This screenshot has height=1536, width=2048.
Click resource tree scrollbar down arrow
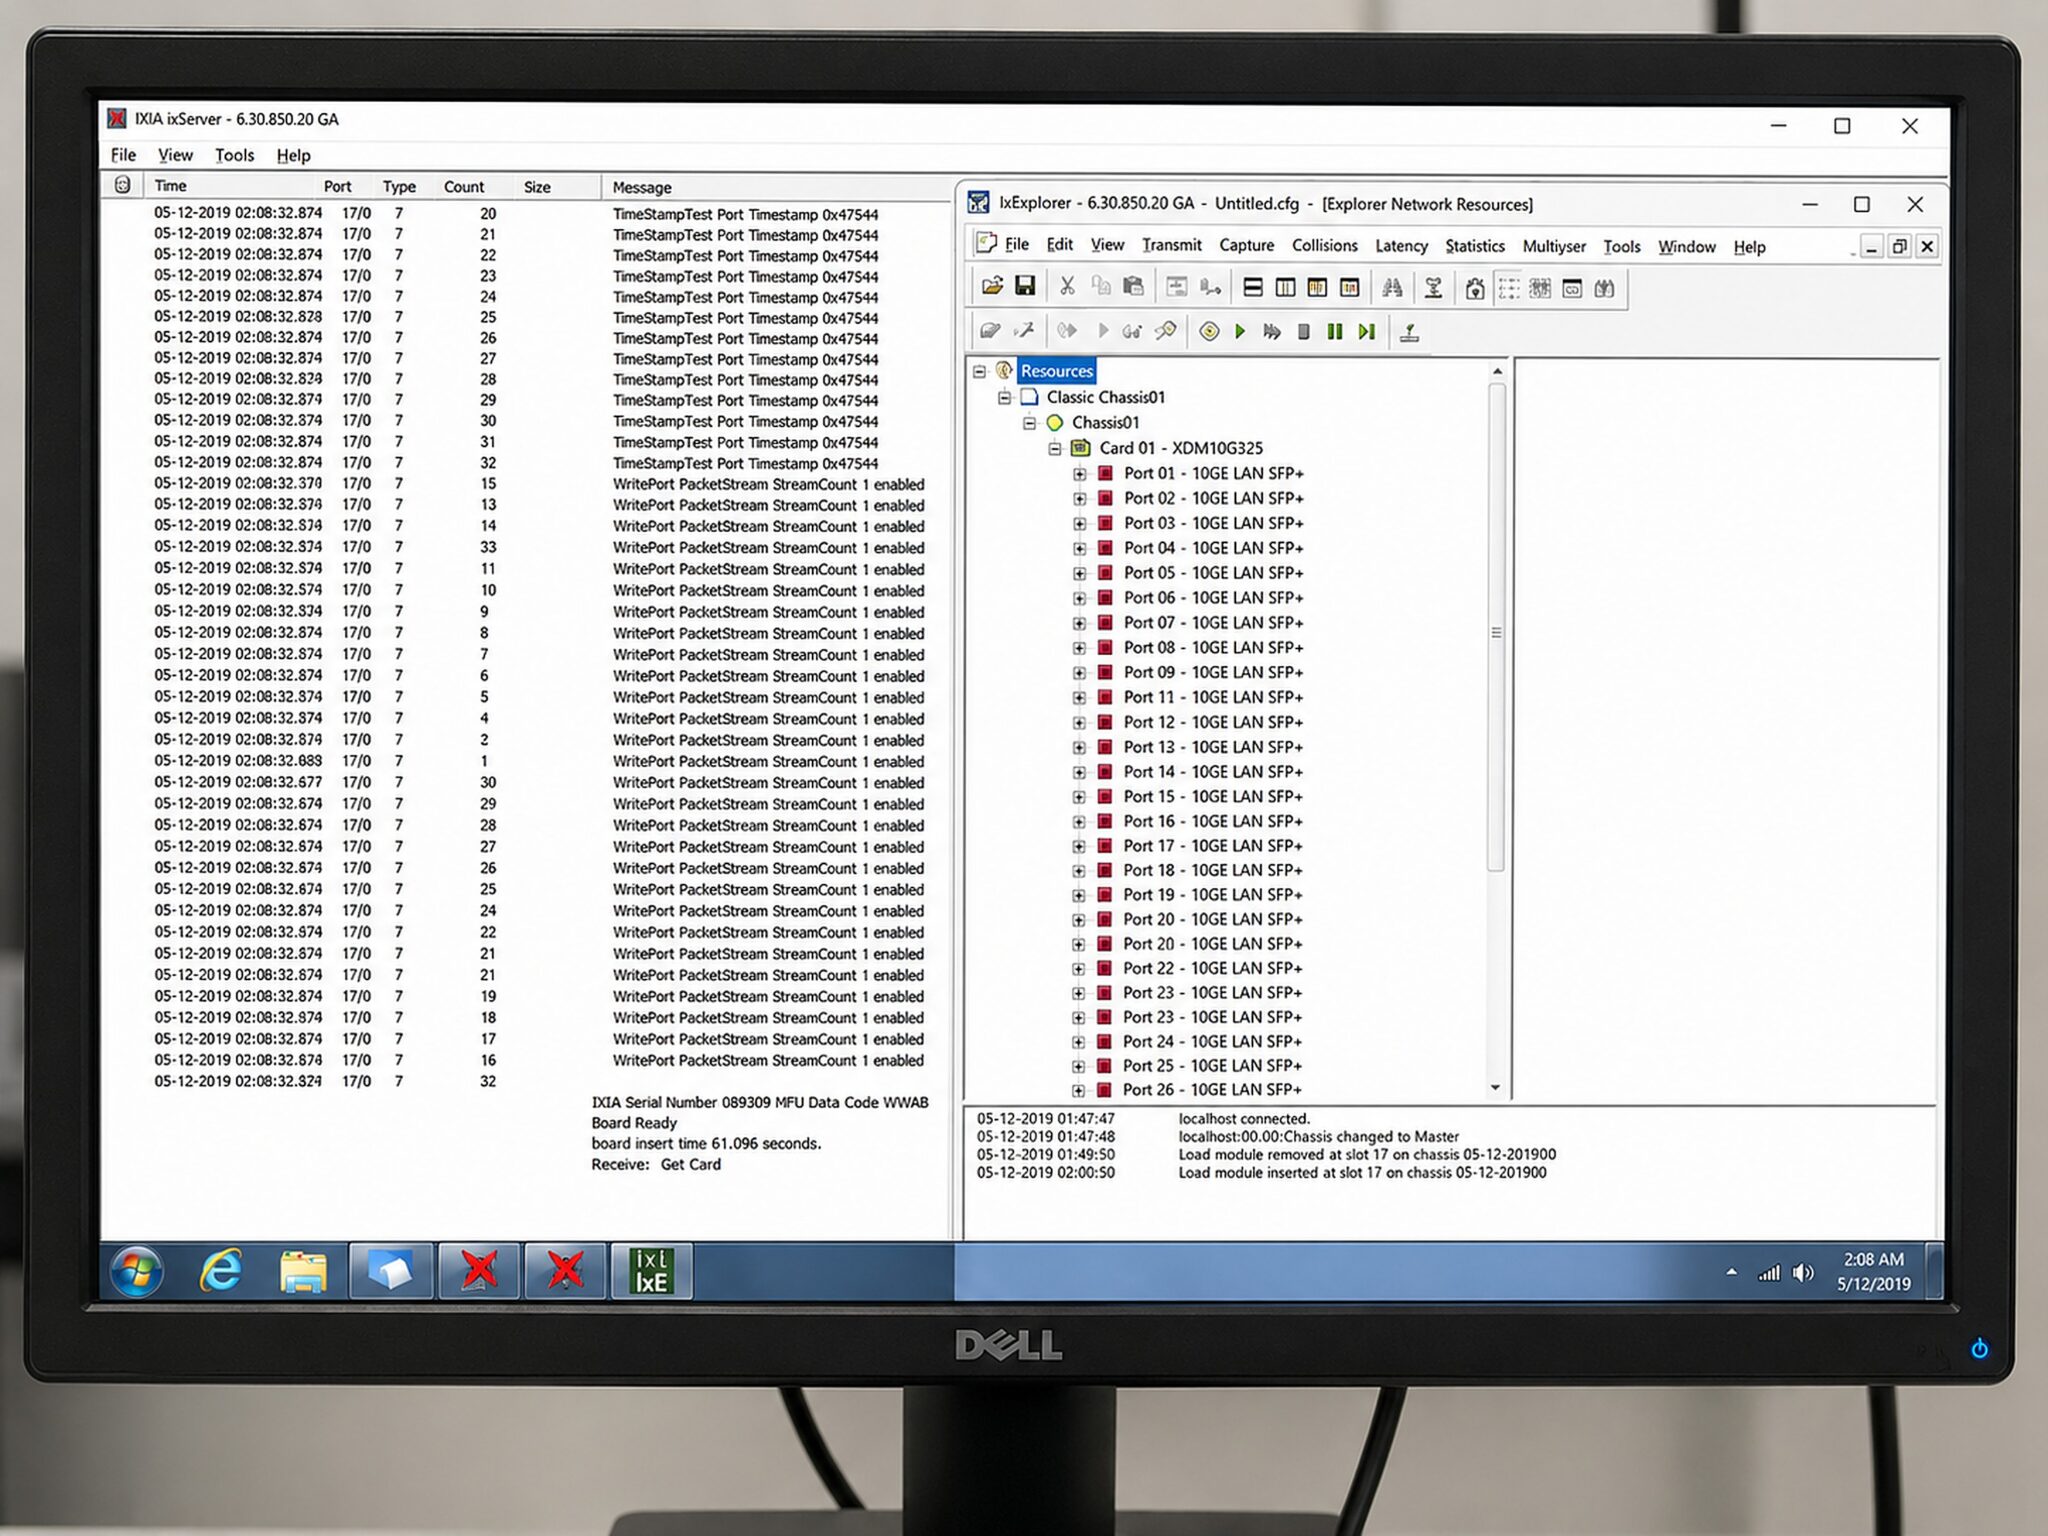[x=1496, y=1088]
